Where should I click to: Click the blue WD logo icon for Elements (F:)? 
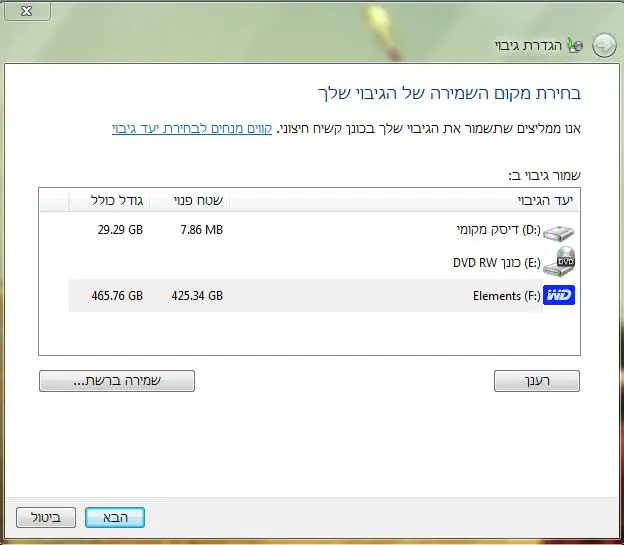[560, 296]
